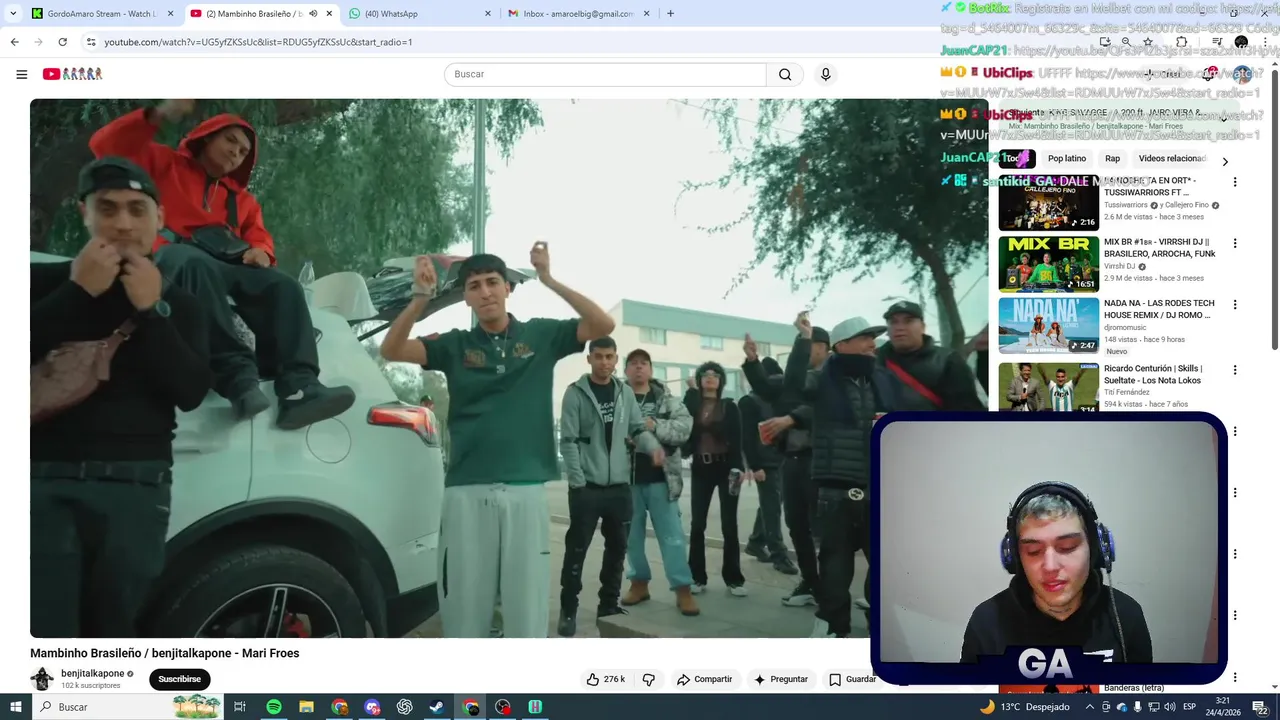Open the Windows notification center

tap(1261, 707)
